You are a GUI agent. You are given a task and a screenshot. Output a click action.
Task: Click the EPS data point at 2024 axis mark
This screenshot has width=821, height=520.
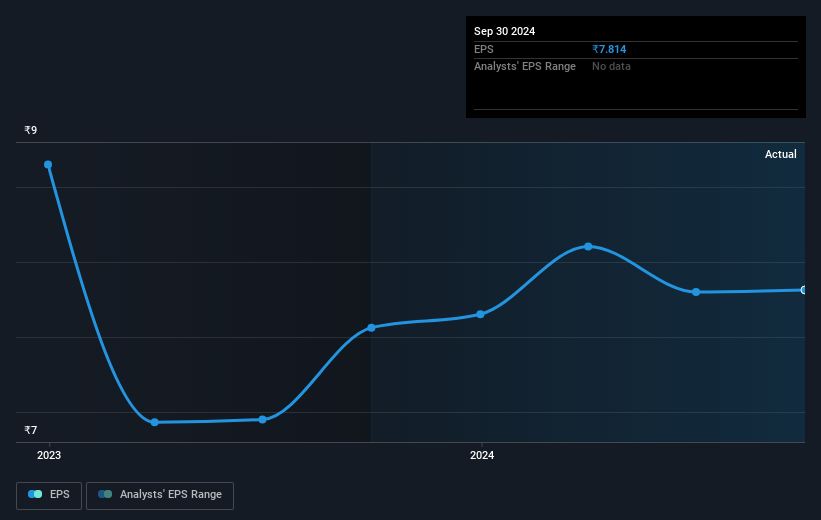click(481, 314)
